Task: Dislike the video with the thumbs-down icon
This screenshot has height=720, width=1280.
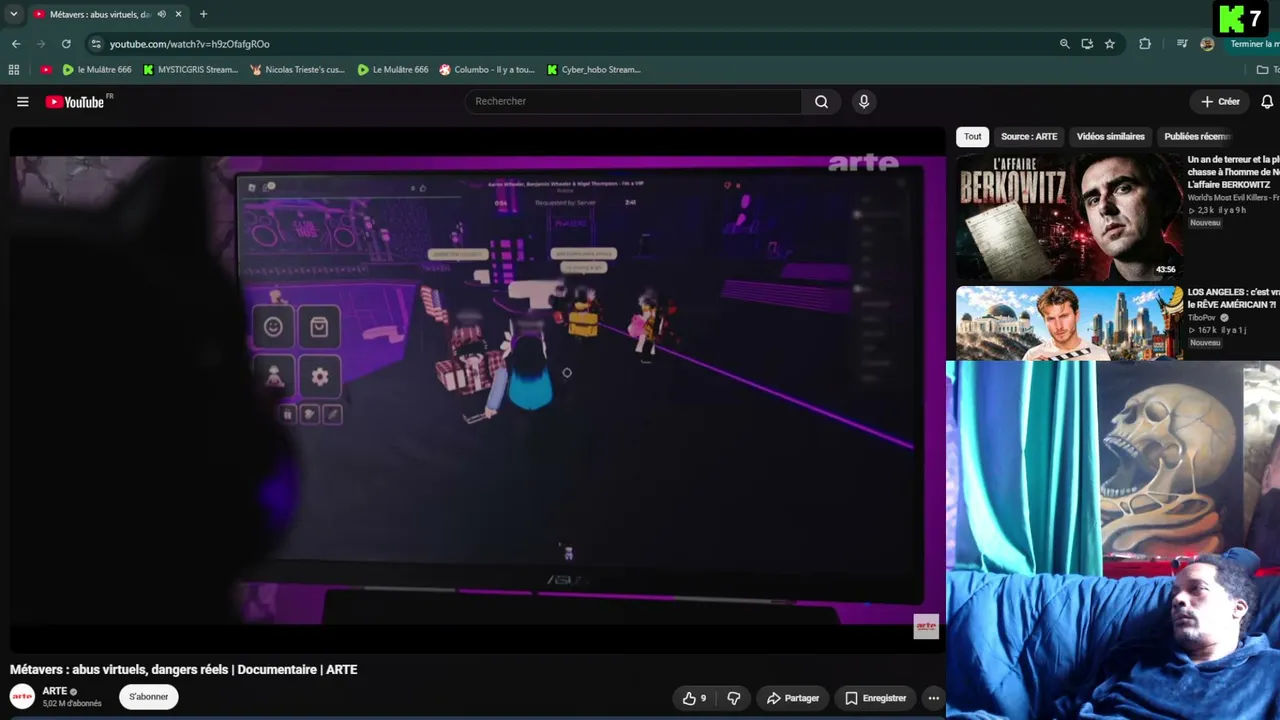Action: (734, 698)
